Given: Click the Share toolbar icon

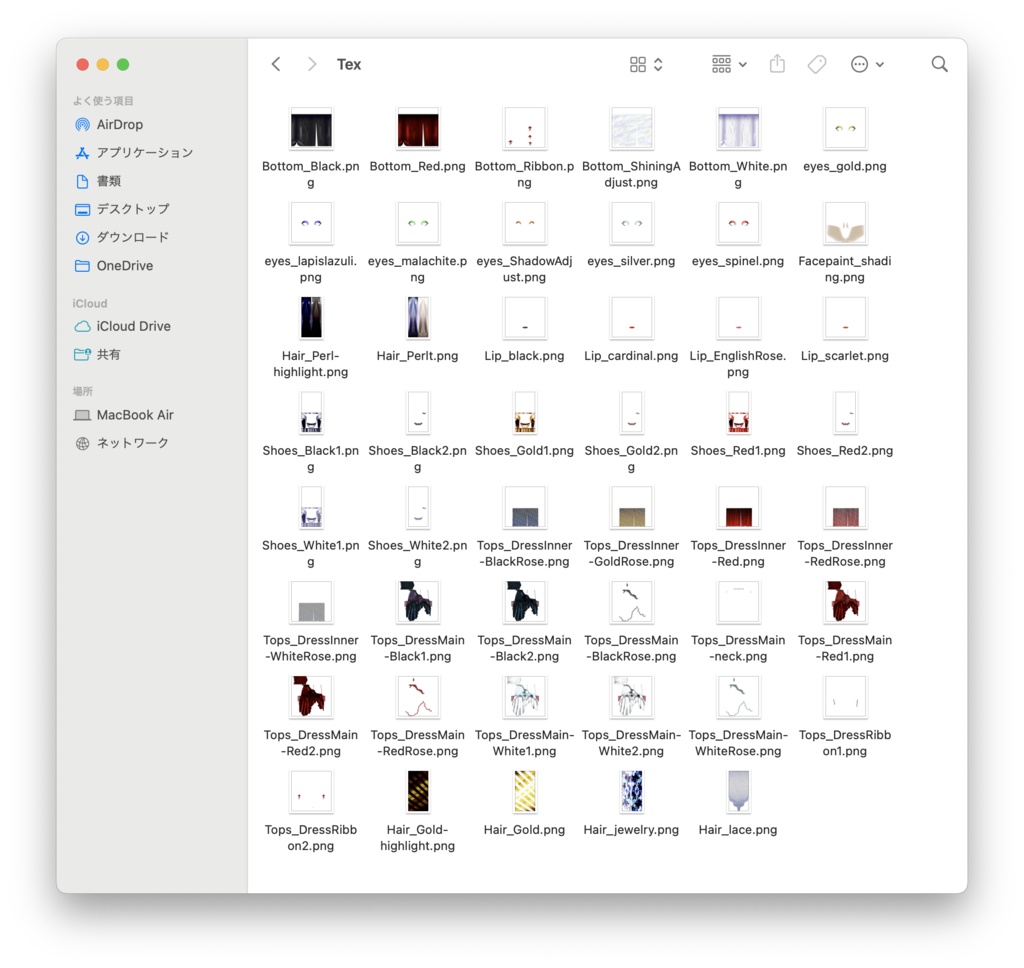Looking at the screenshot, I should pos(777,64).
